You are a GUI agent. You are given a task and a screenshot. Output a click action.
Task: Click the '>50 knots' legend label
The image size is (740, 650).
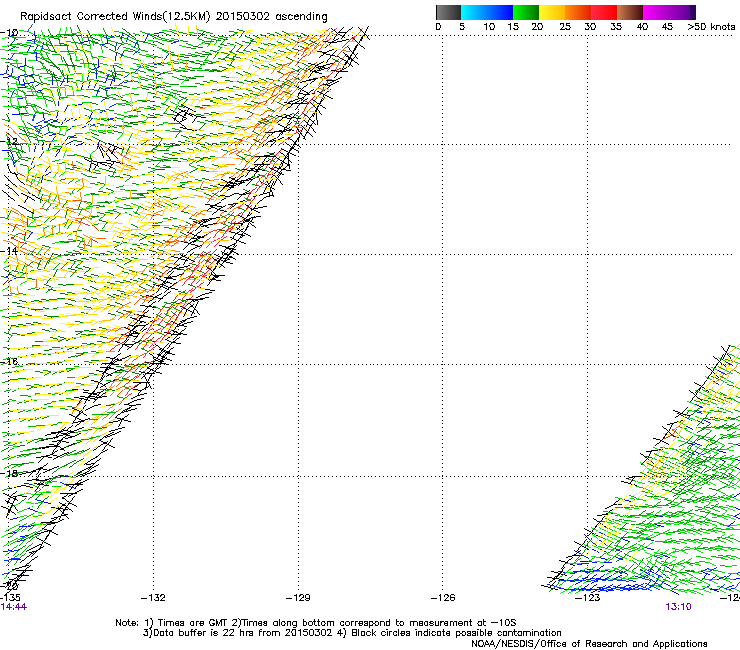pyautogui.click(x=711, y=27)
